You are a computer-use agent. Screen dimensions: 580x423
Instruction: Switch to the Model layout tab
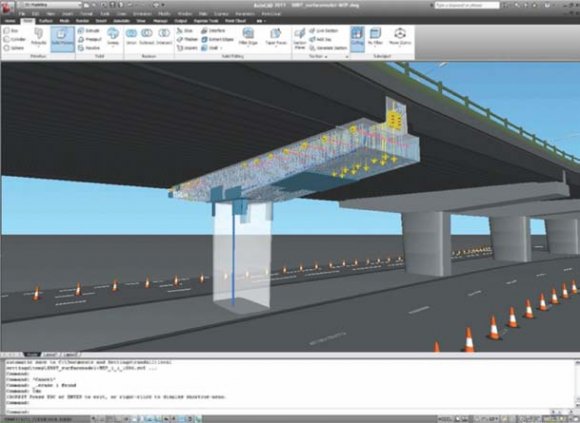coord(32,355)
